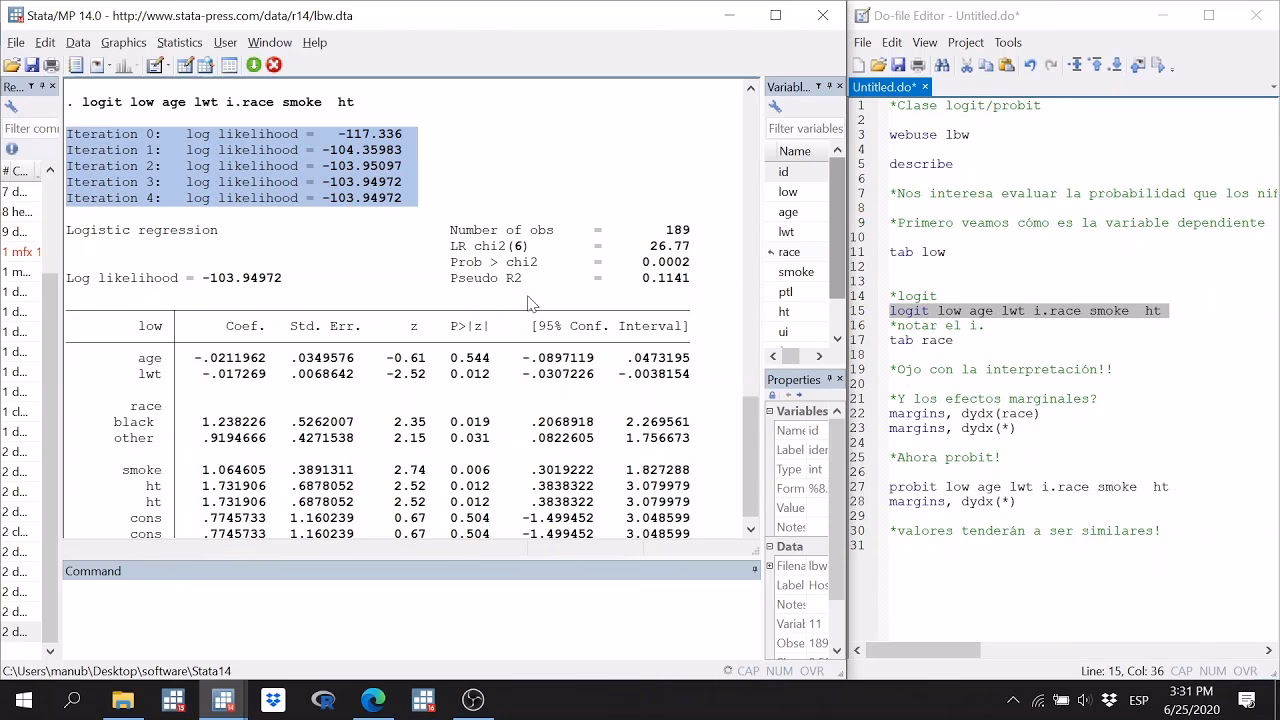Select the smoke variable in the Variables list
Image resolution: width=1280 pixels, height=720 pixels.
pyautogui.click(x=796, y=272)
